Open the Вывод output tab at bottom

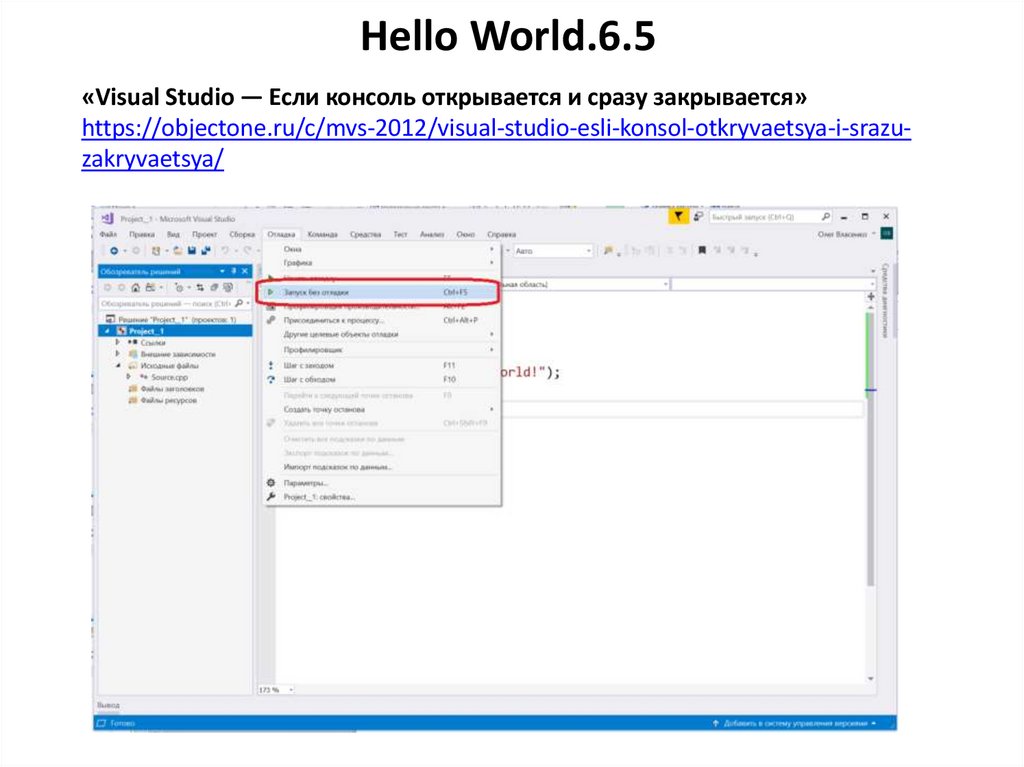[108, 705]
